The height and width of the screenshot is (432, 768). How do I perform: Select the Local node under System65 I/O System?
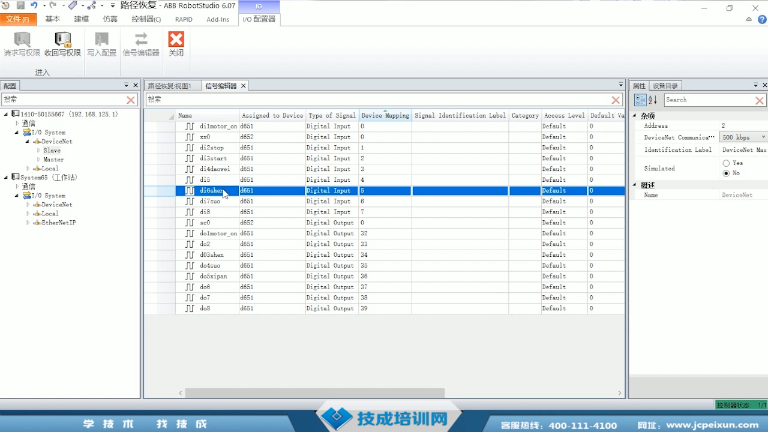[49, 214]
